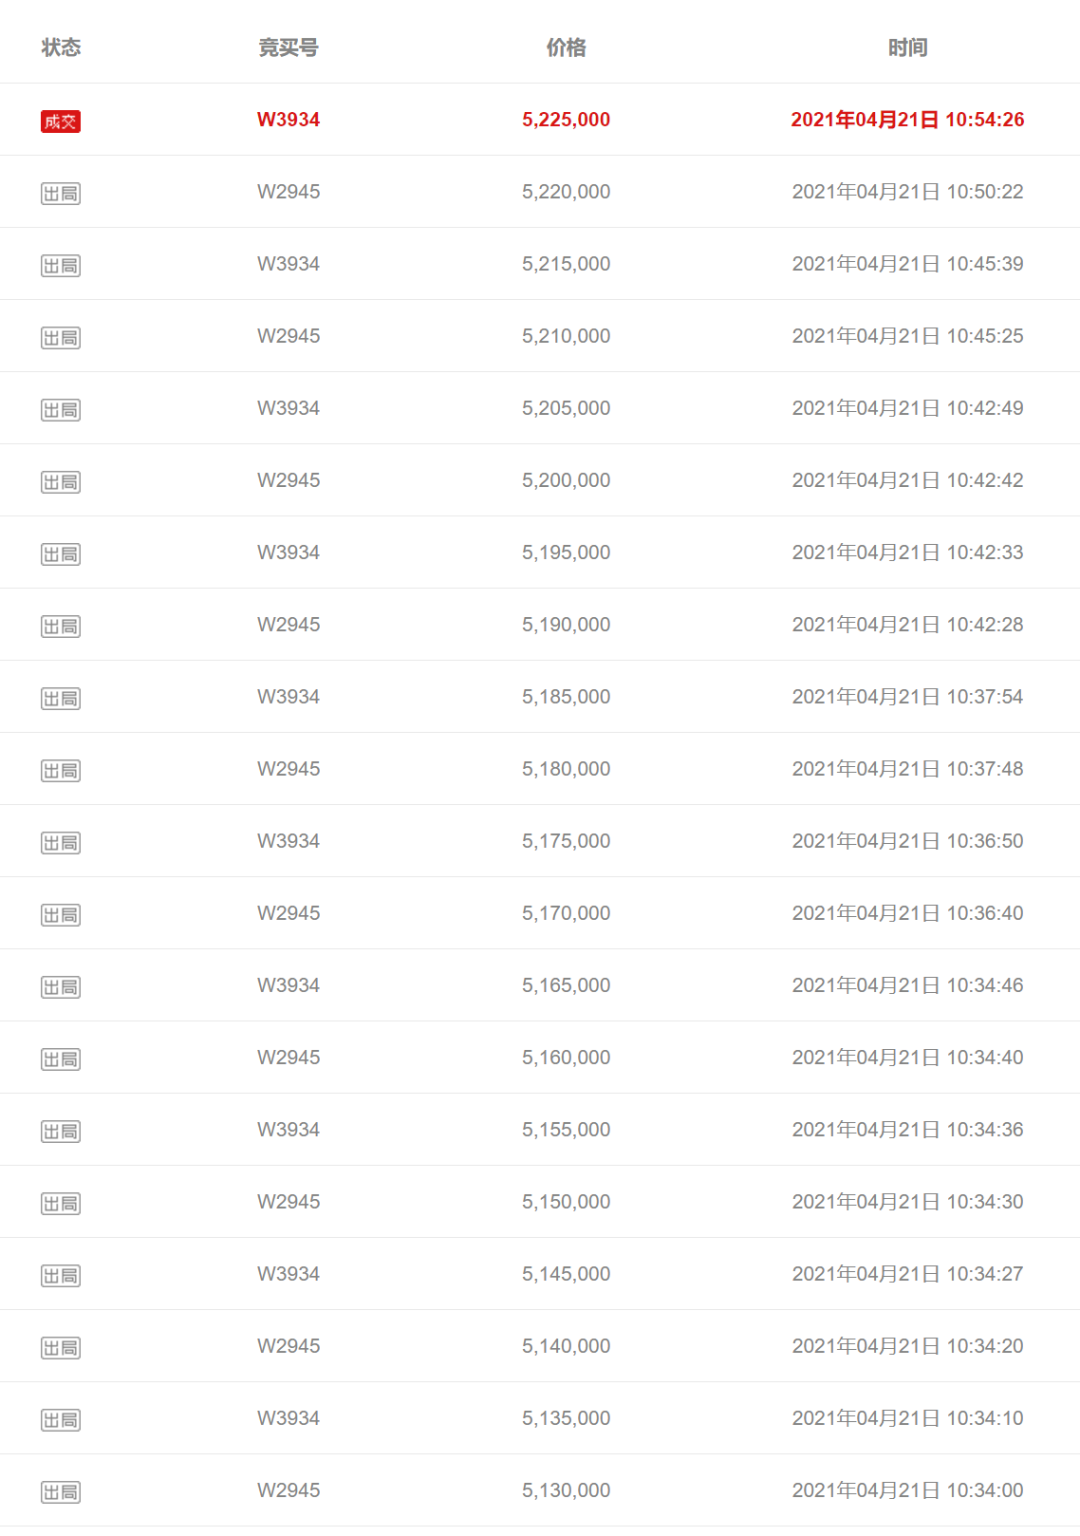Click the price 5,195,000
The width and height of the screenshot is (1080, 1536).
click(566, 552)
